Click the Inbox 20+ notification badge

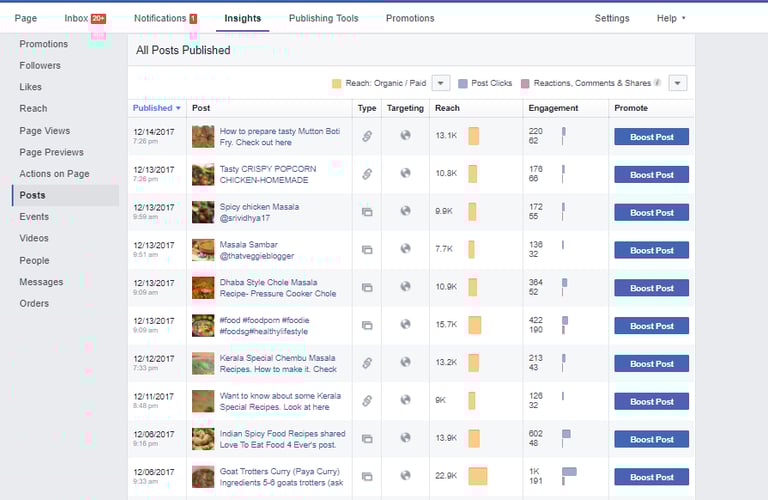click(98, 19)
